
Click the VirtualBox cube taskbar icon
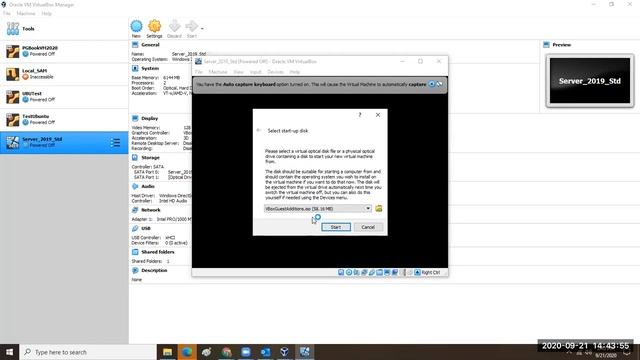coord(285,352)
